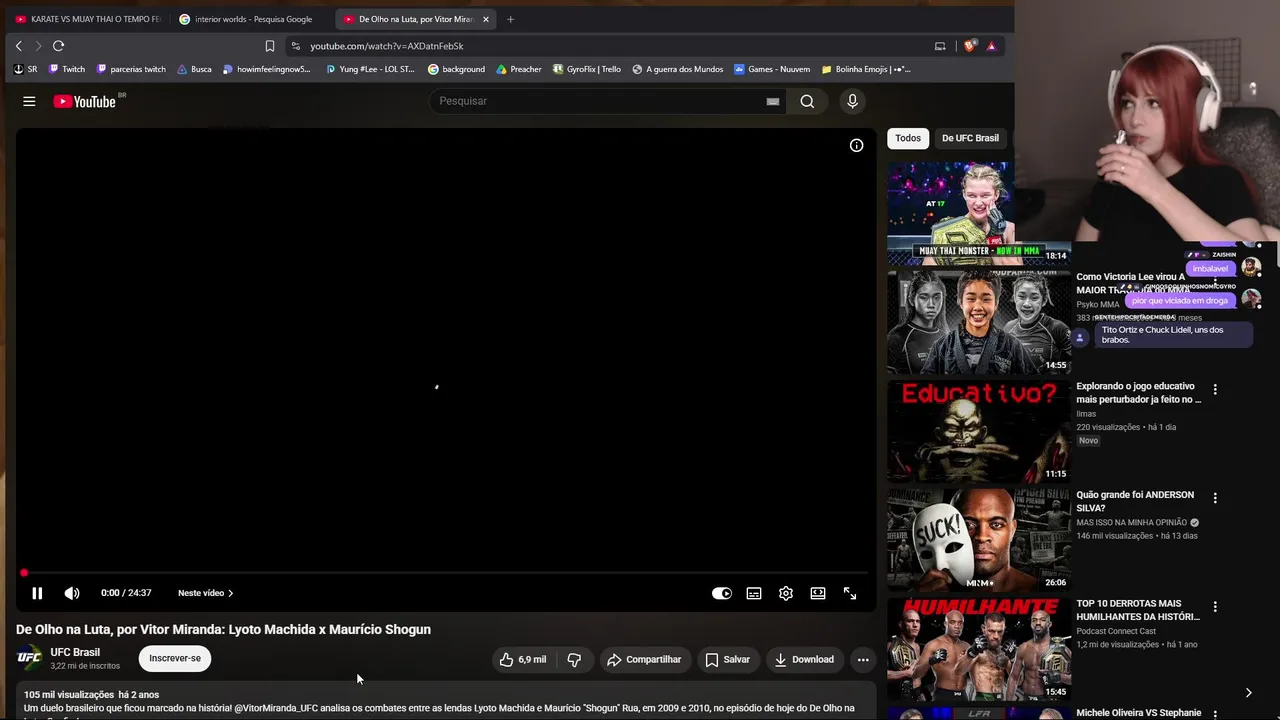This screenshot has height=720, width=1280.
Task: Open the 'Busca' bookmark
Action: pos(194,69)
